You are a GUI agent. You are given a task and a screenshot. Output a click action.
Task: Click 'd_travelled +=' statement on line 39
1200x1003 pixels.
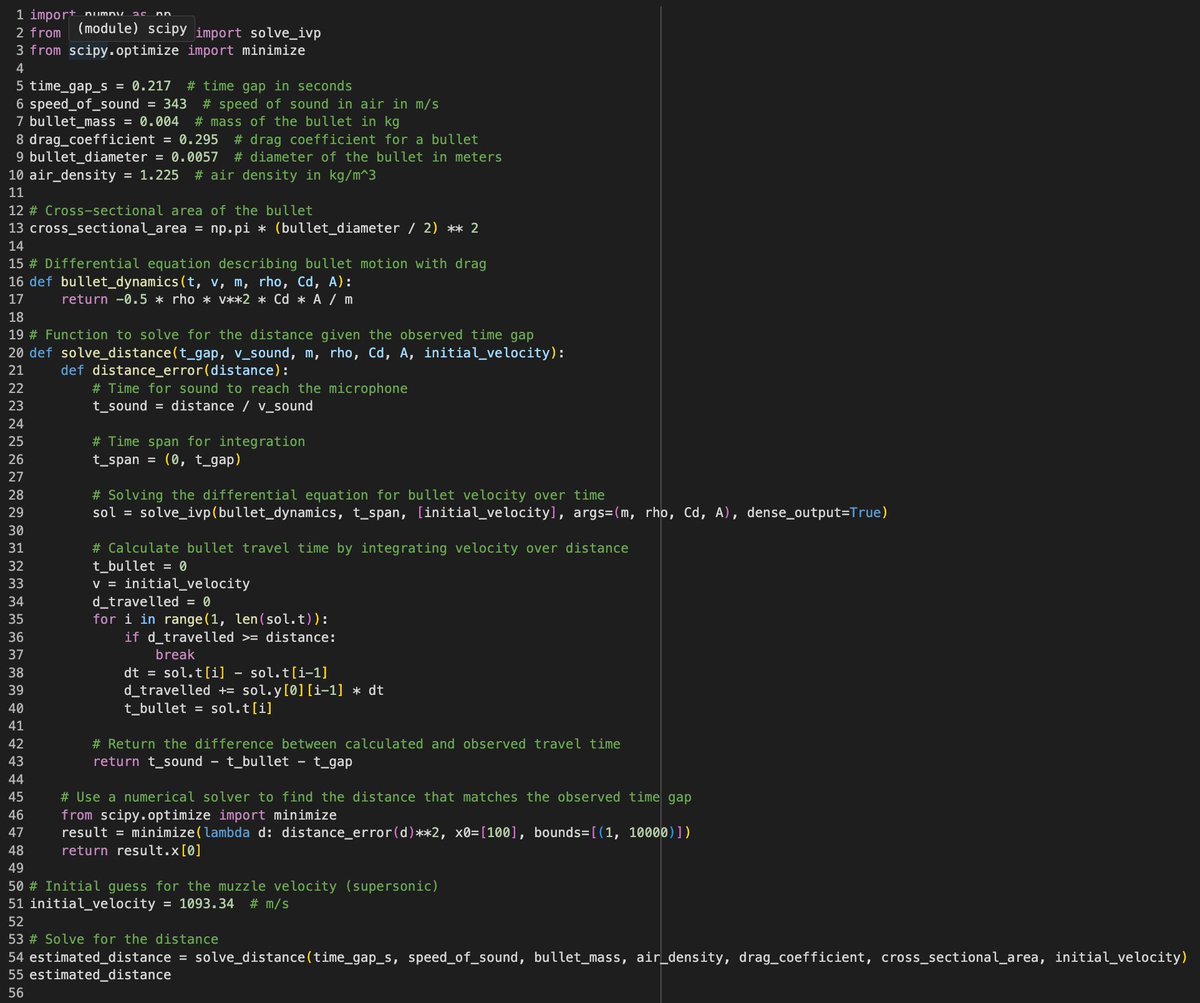point(254,691)
